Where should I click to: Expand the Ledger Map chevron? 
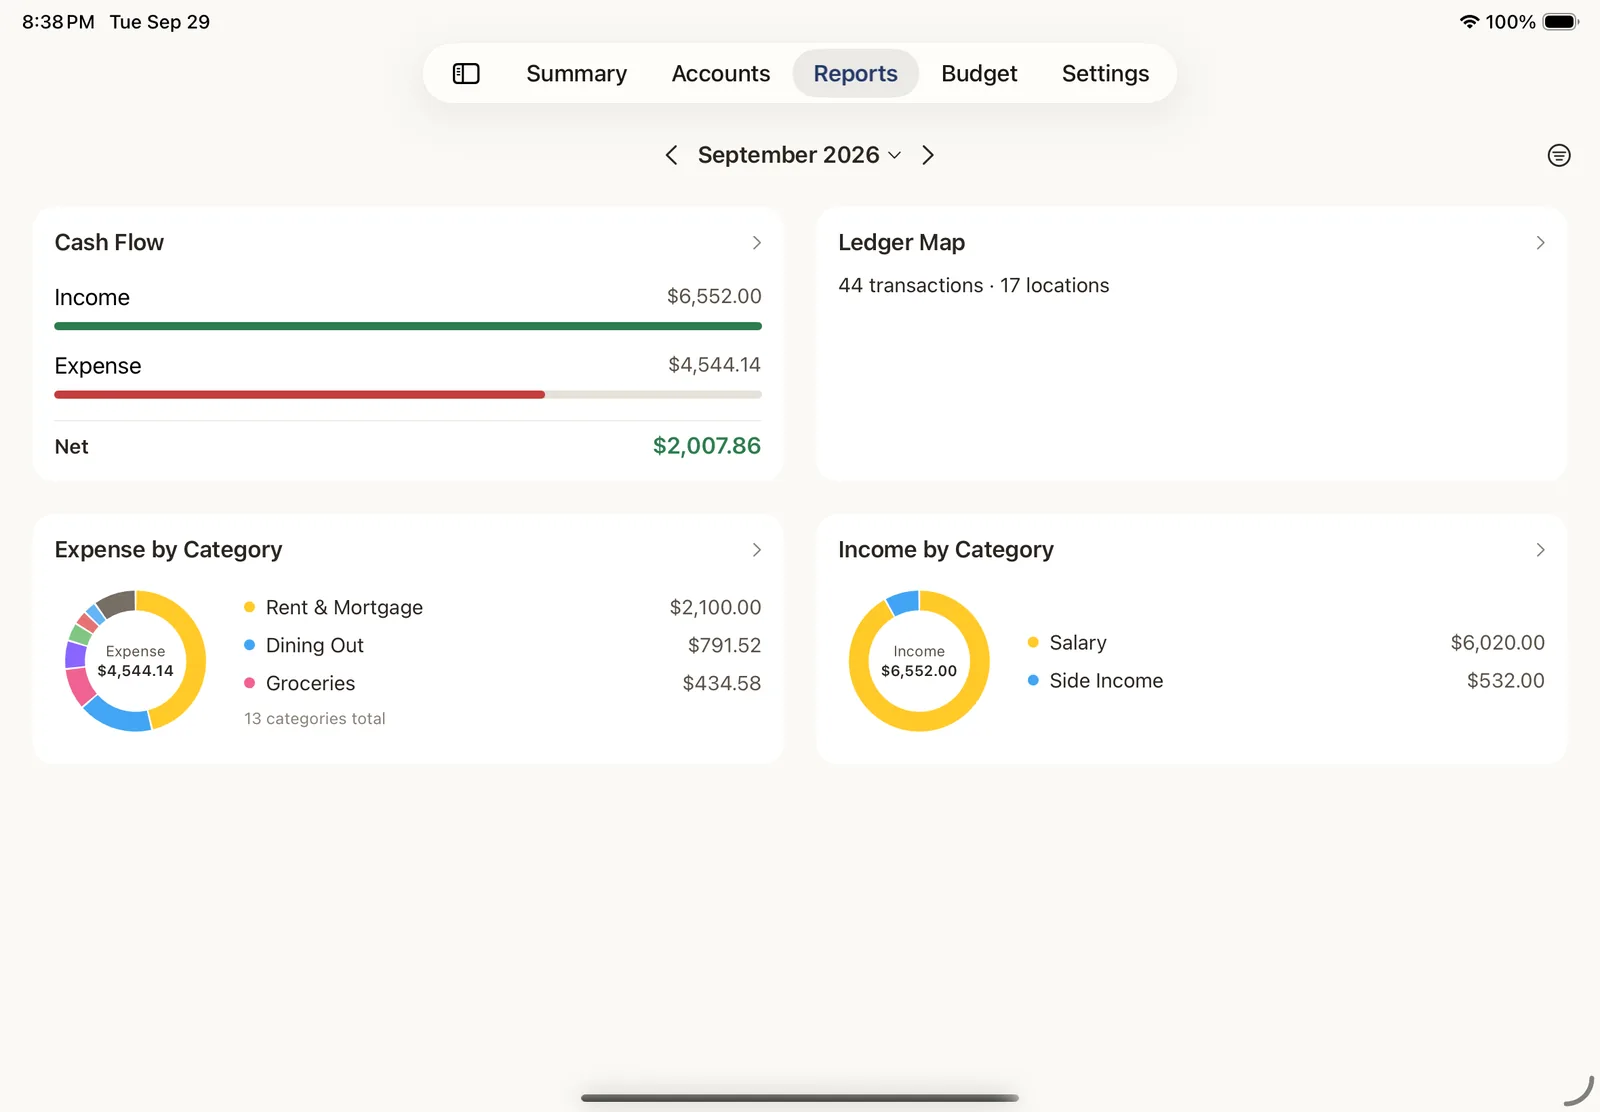pos(1540,243)
